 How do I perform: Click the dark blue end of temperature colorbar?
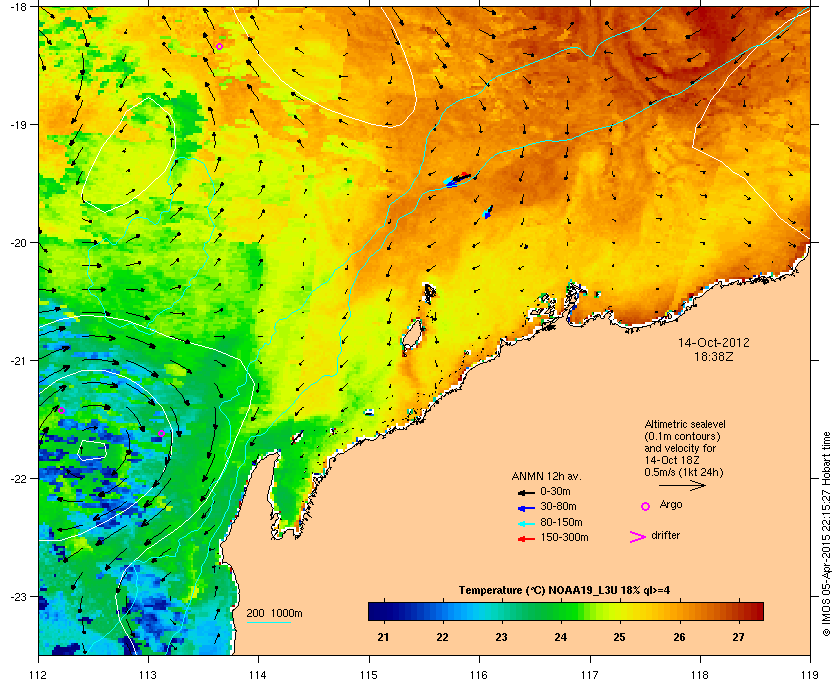pos(377,611)
